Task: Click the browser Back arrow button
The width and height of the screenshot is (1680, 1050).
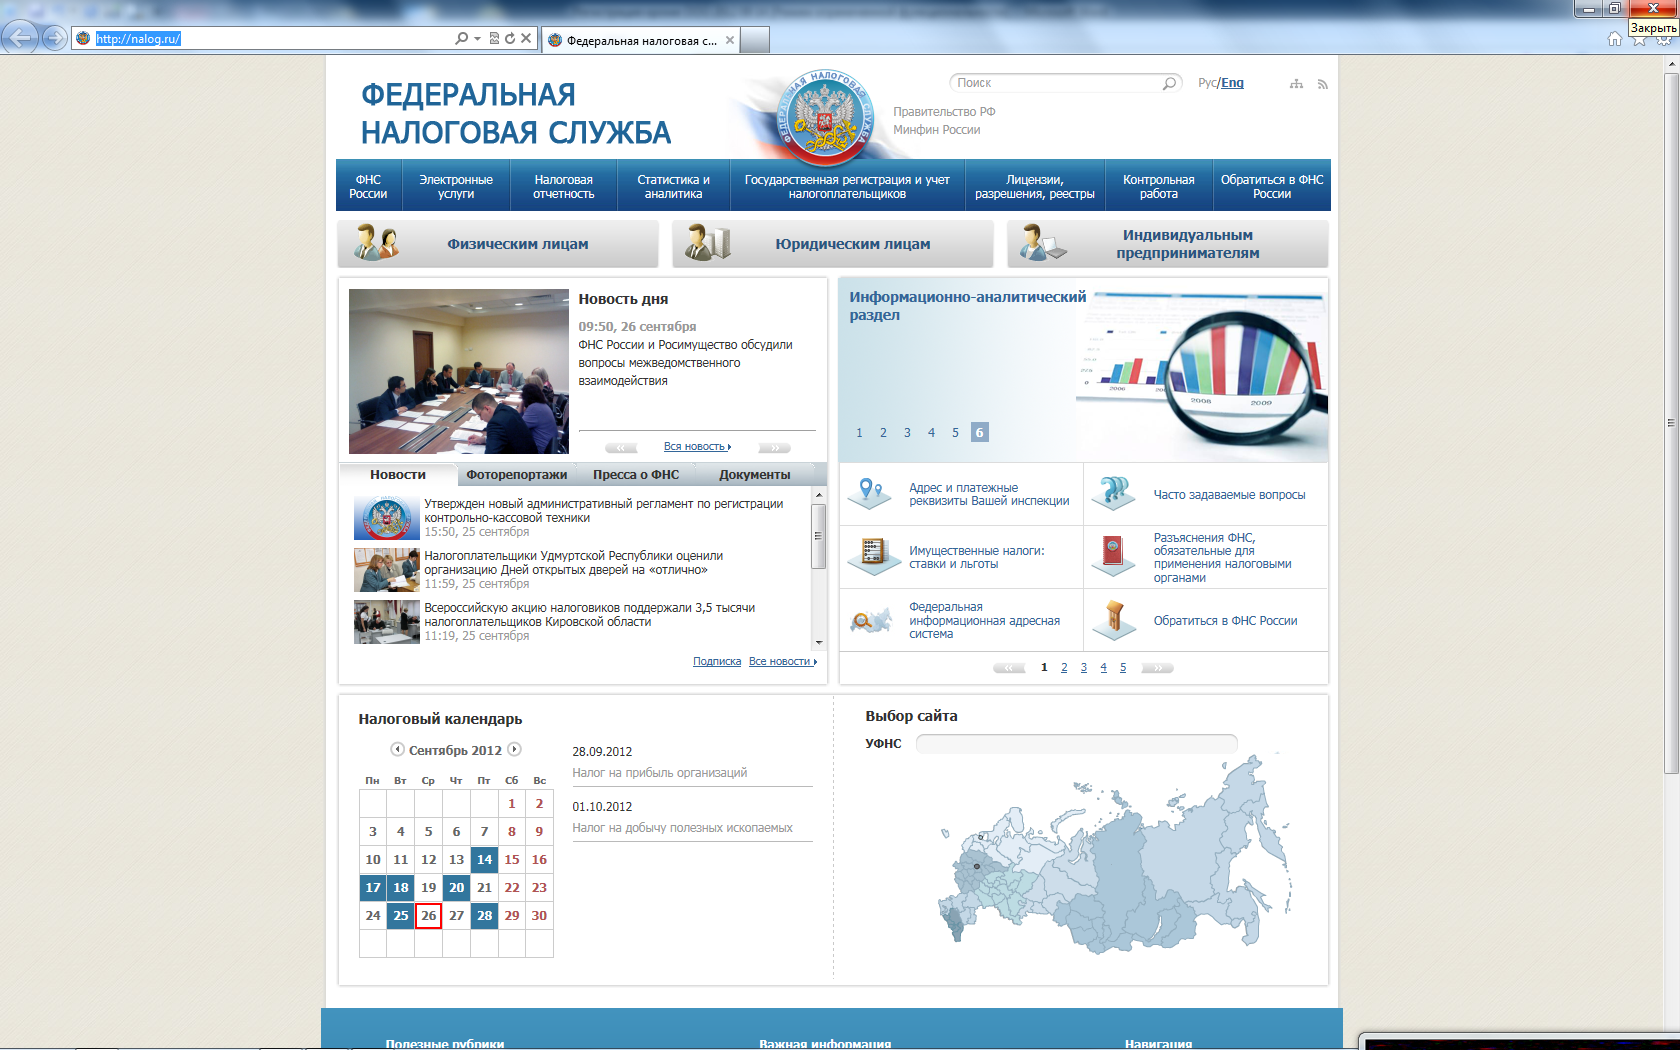Action: point(19,38)
